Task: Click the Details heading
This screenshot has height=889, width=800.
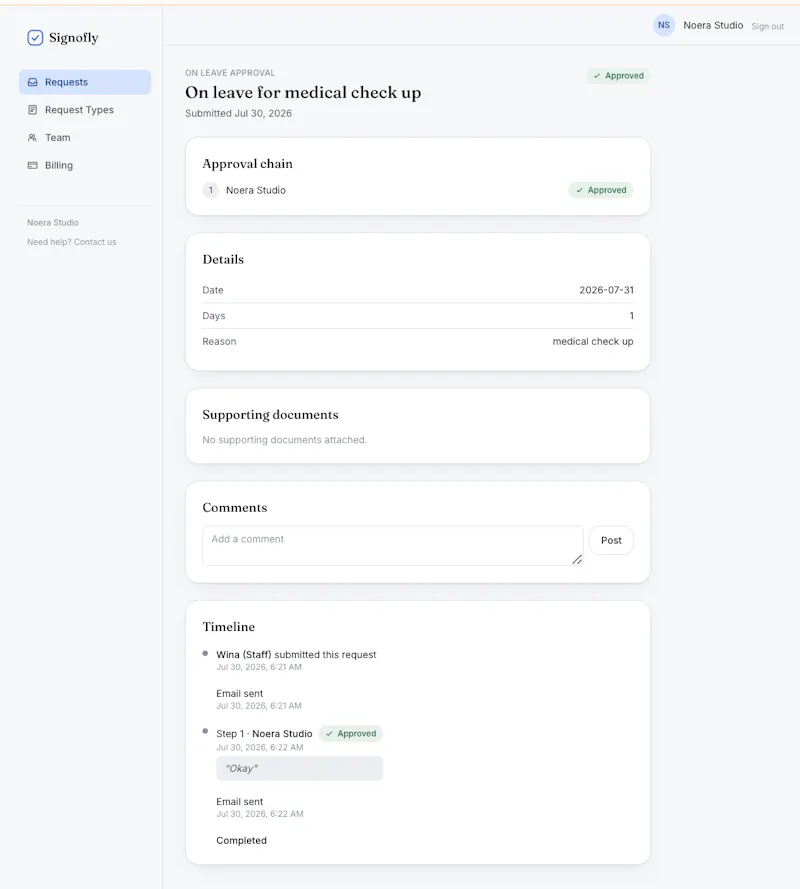Action: pyautogui.click(x=223, y=260)
